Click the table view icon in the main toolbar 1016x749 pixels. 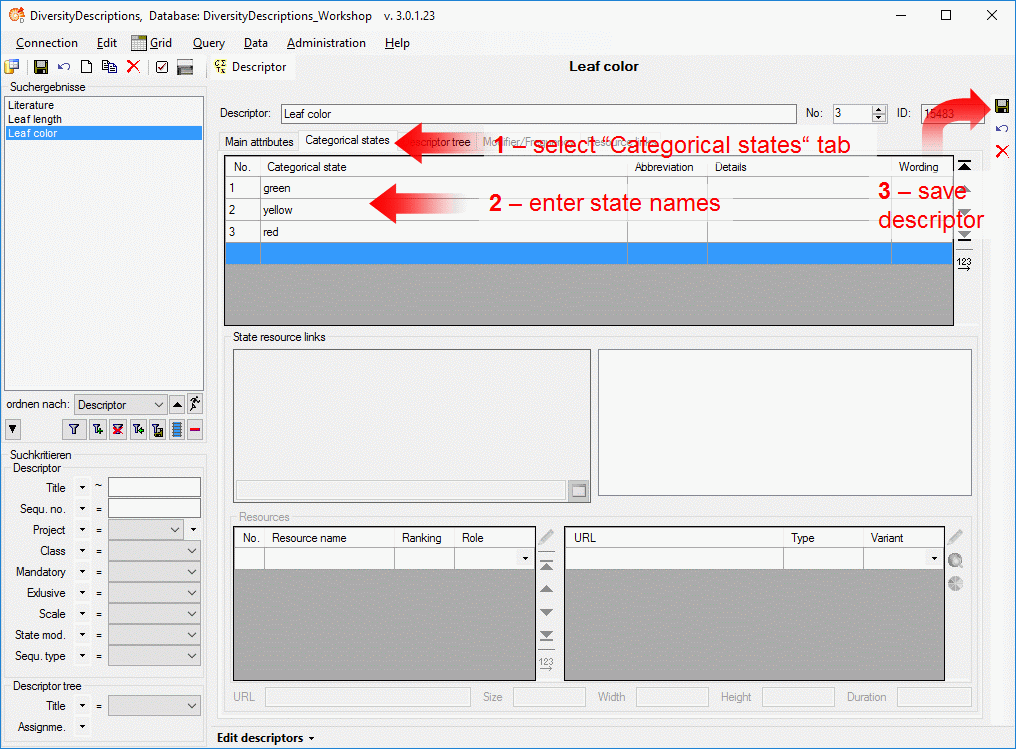185,67
